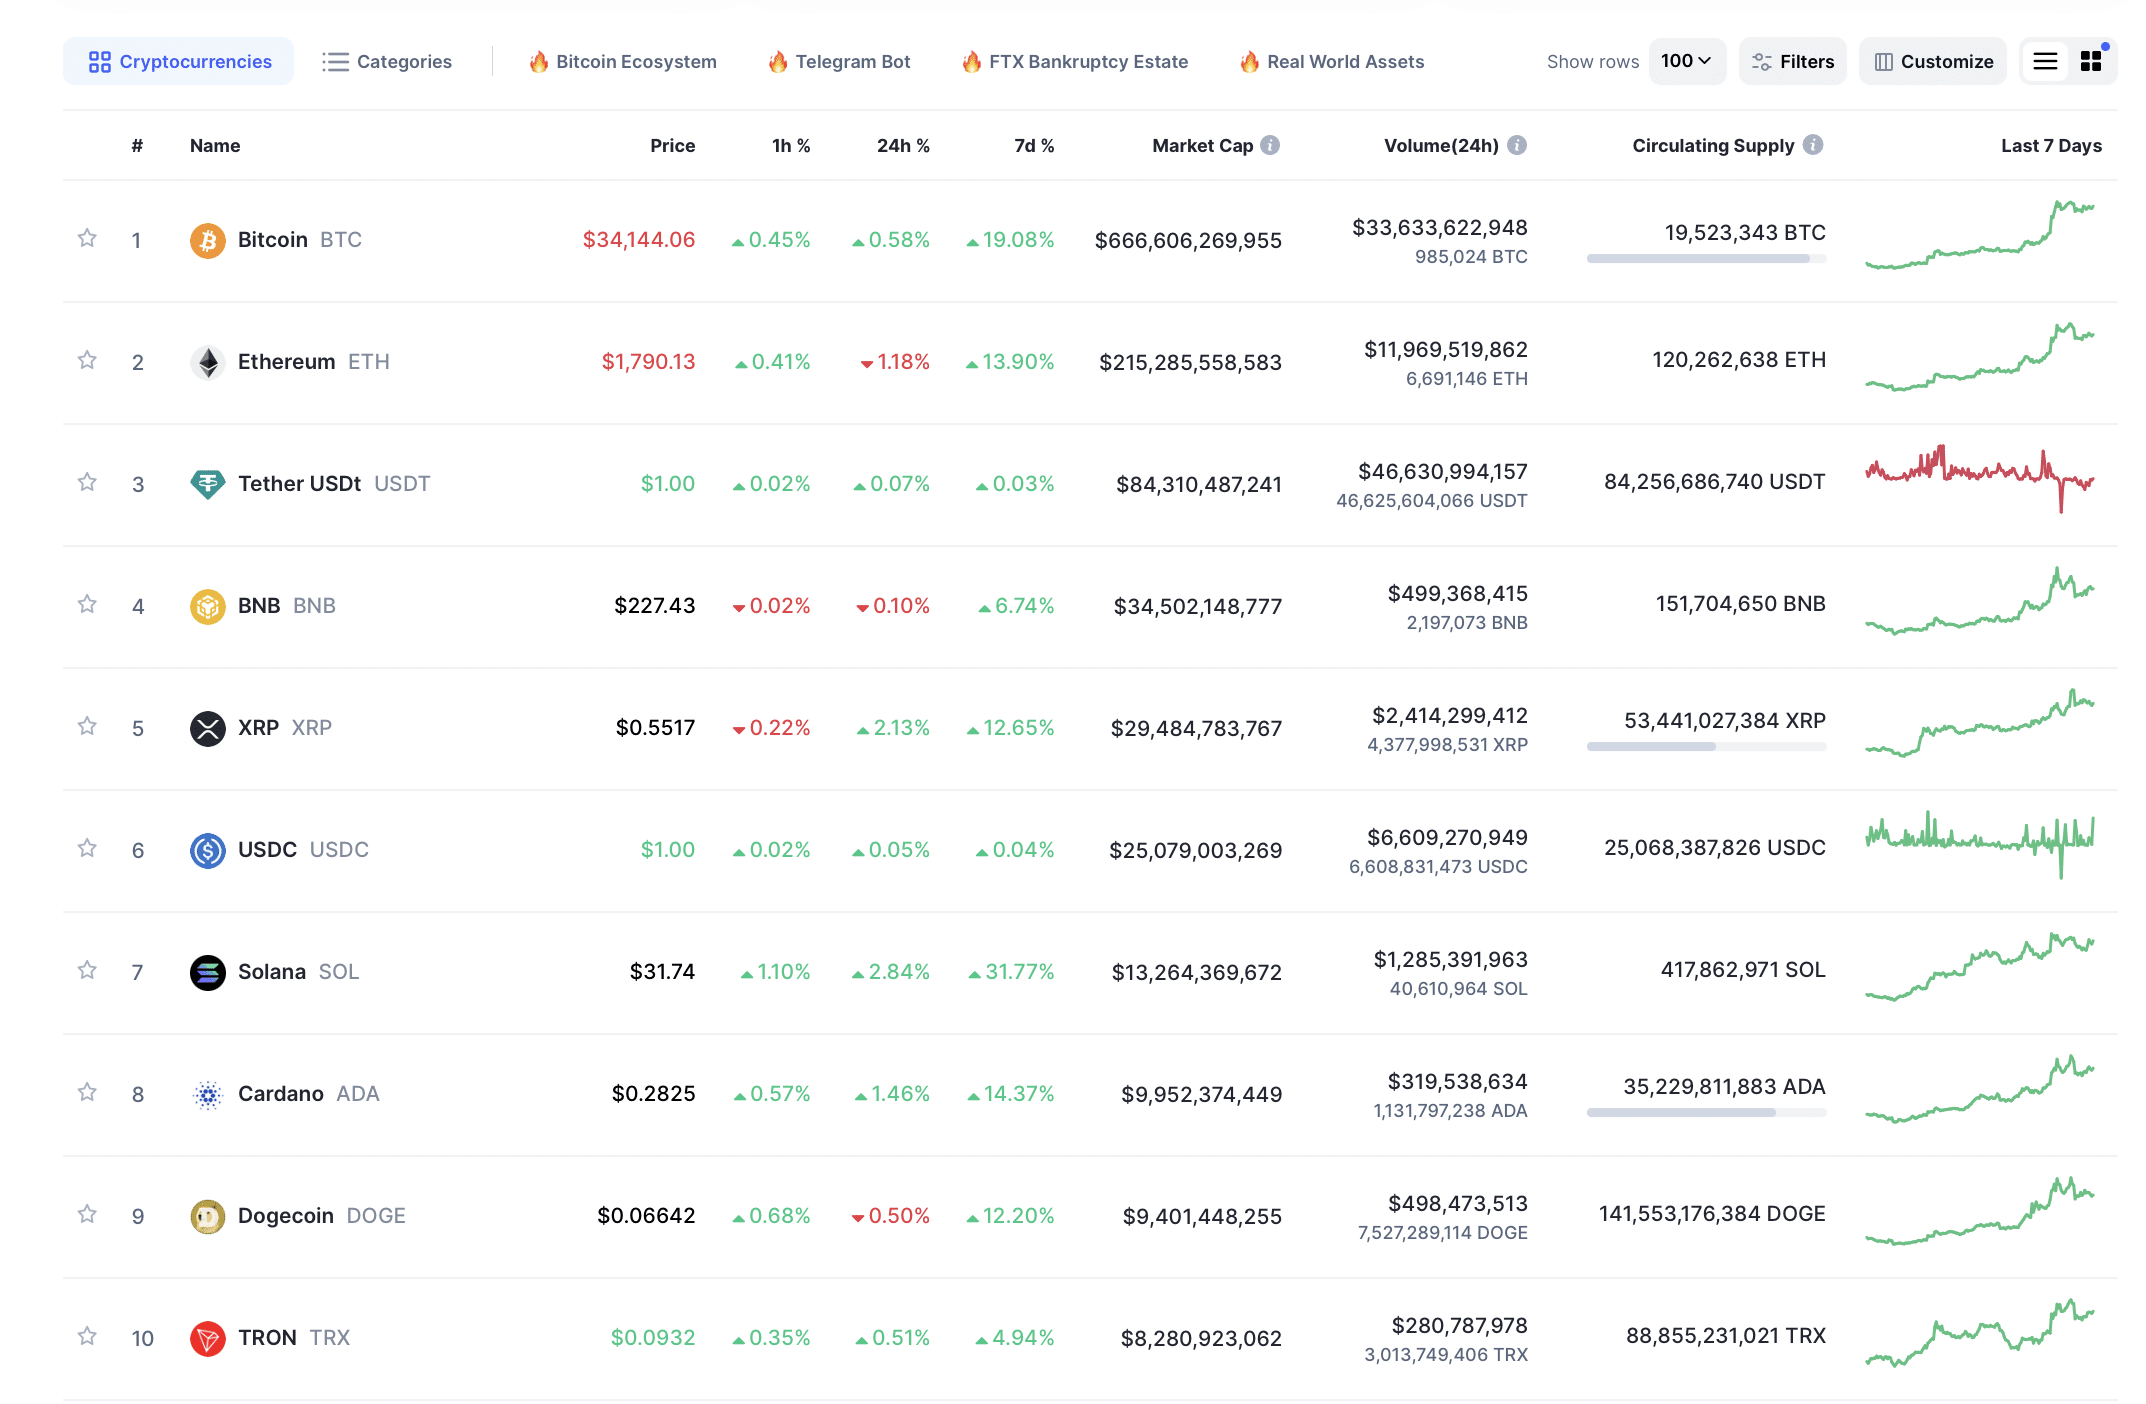Open Solana SOL name link
2146x1404 pixels.
click(x=298, y=972)
